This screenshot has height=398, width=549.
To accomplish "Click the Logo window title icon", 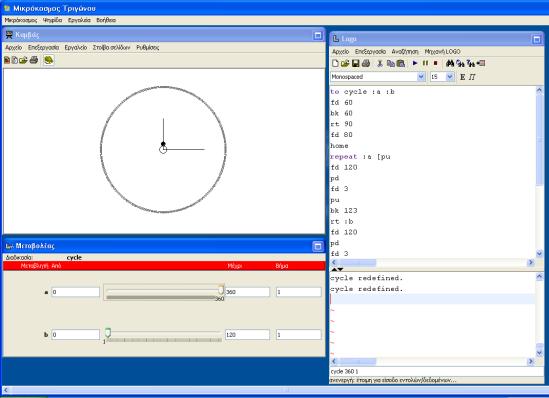I will click(x=335, y=39).
